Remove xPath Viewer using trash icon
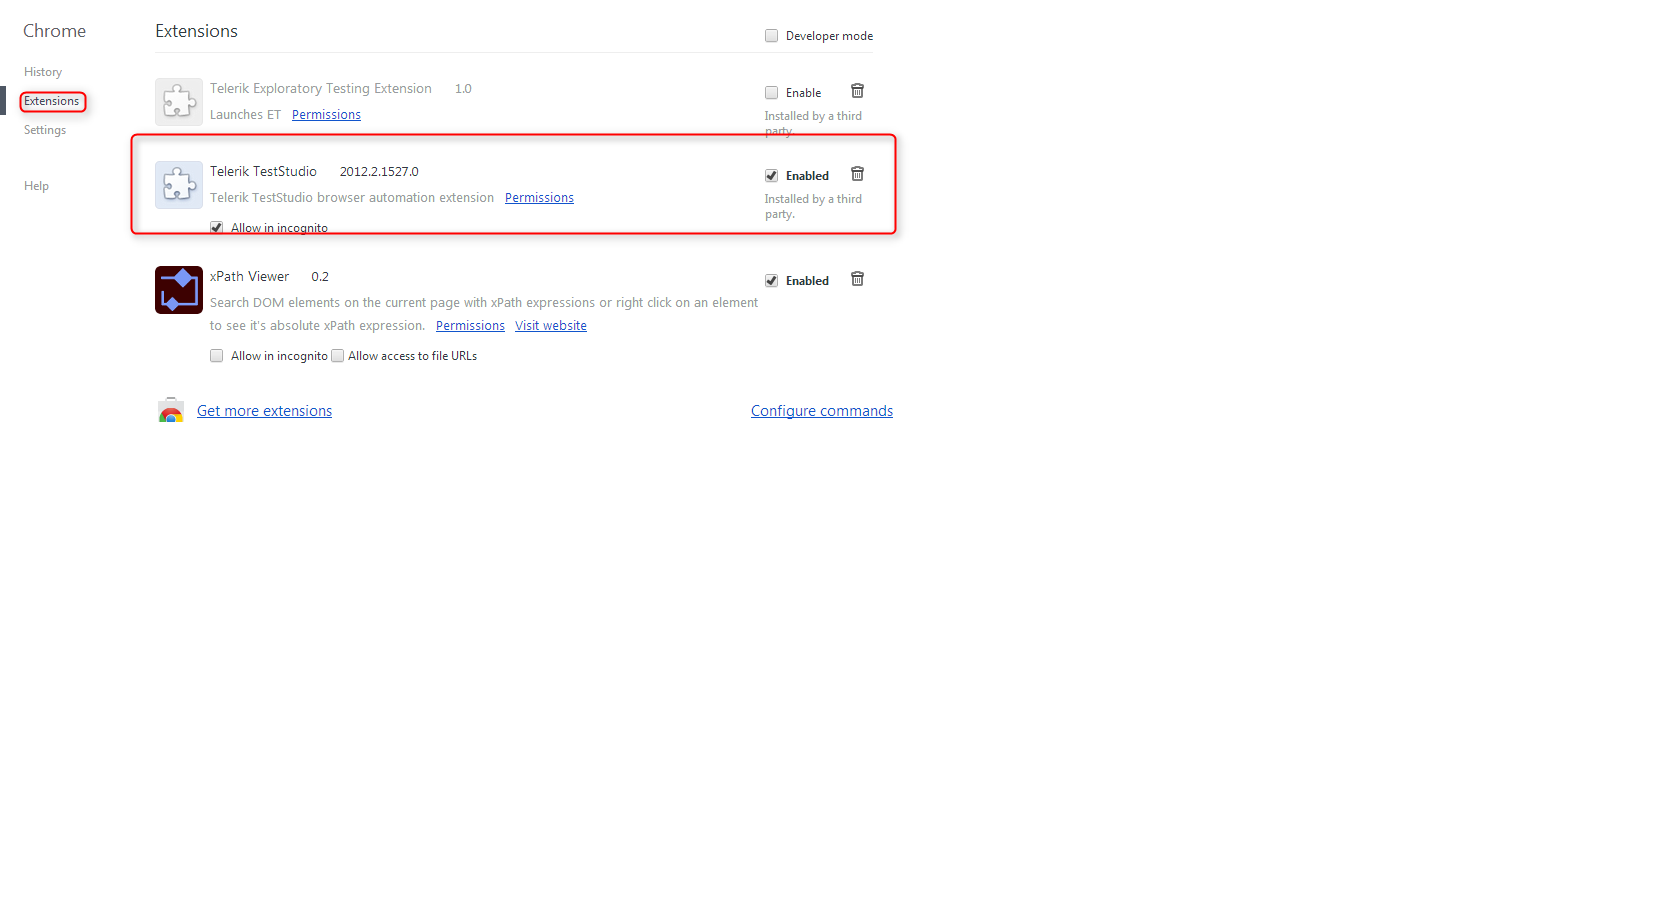Viewport: 1680px width, 906px height. [x=857, y=279]
